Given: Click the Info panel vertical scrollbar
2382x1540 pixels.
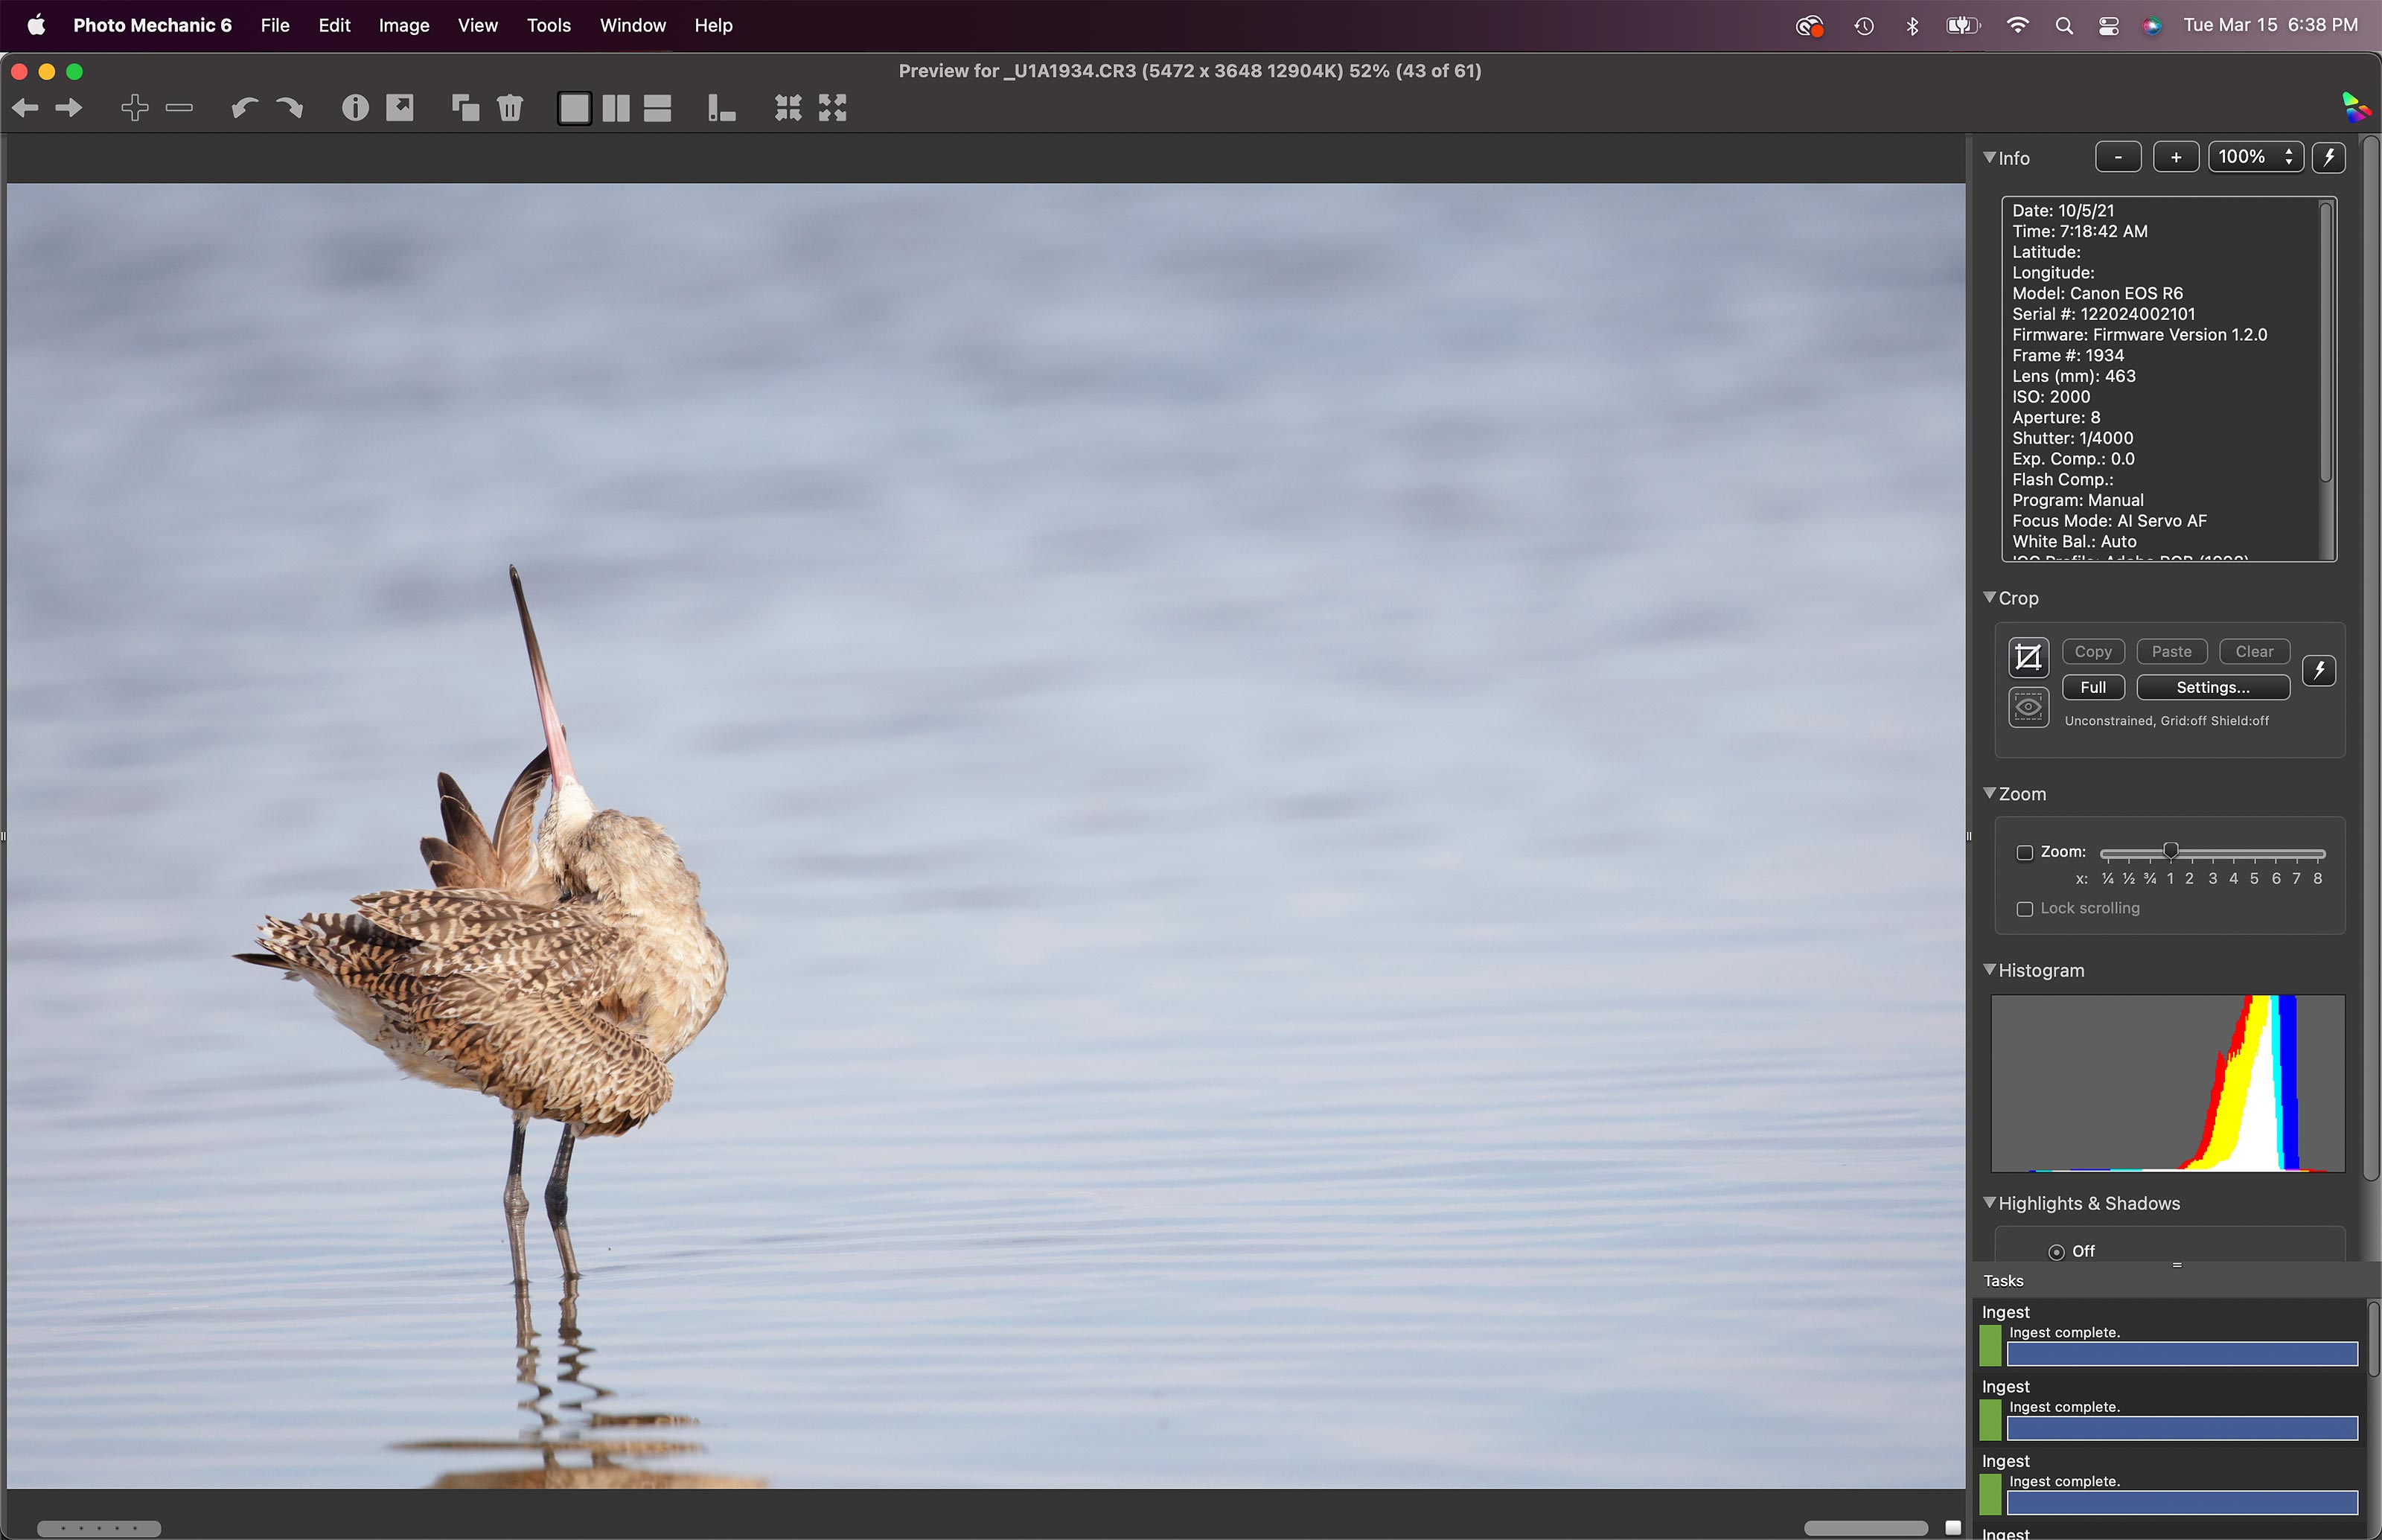Looking at the screenshot, I should tap(2326, 342).
